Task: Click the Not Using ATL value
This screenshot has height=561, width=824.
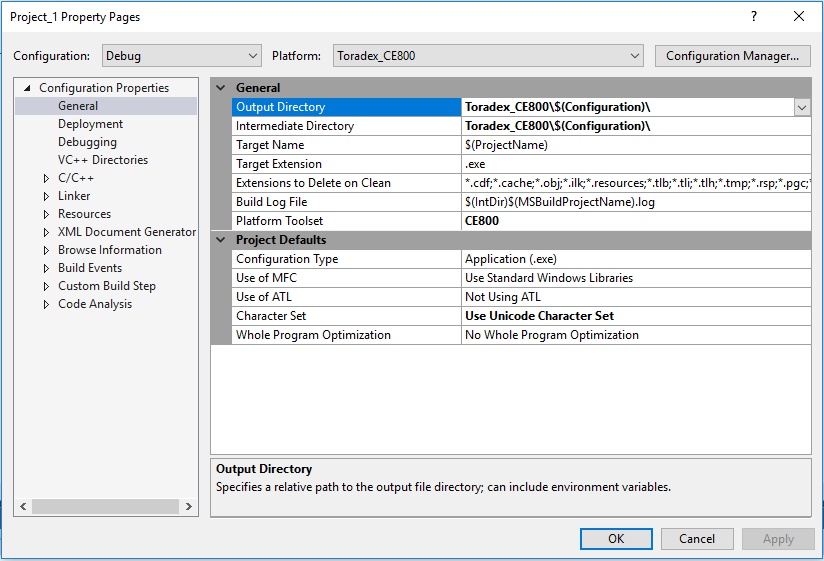Action: (502, 297)
